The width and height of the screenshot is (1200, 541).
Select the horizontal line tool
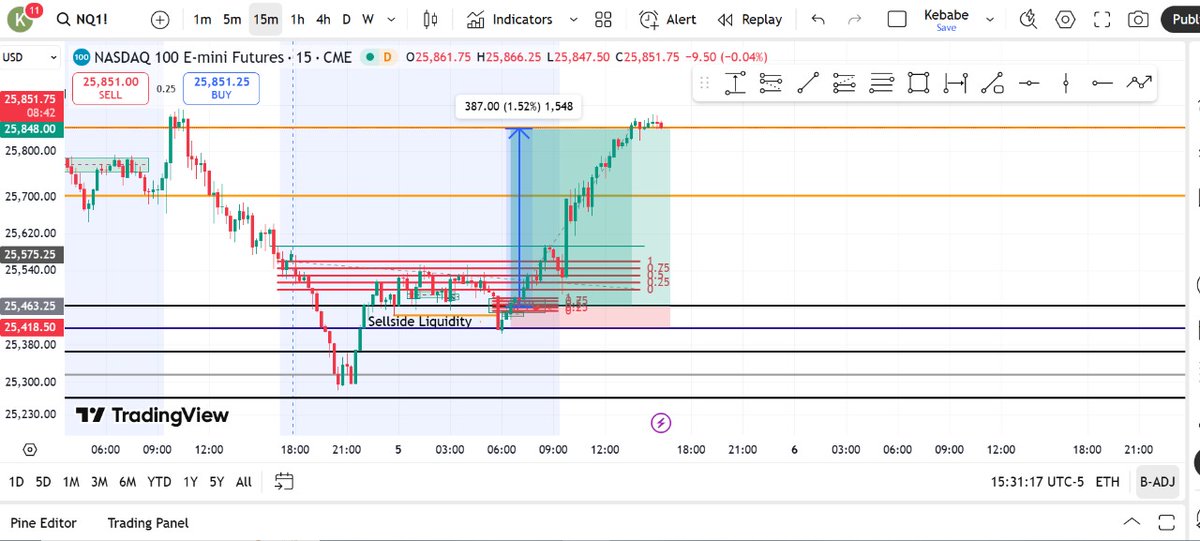coord(1029,84)
